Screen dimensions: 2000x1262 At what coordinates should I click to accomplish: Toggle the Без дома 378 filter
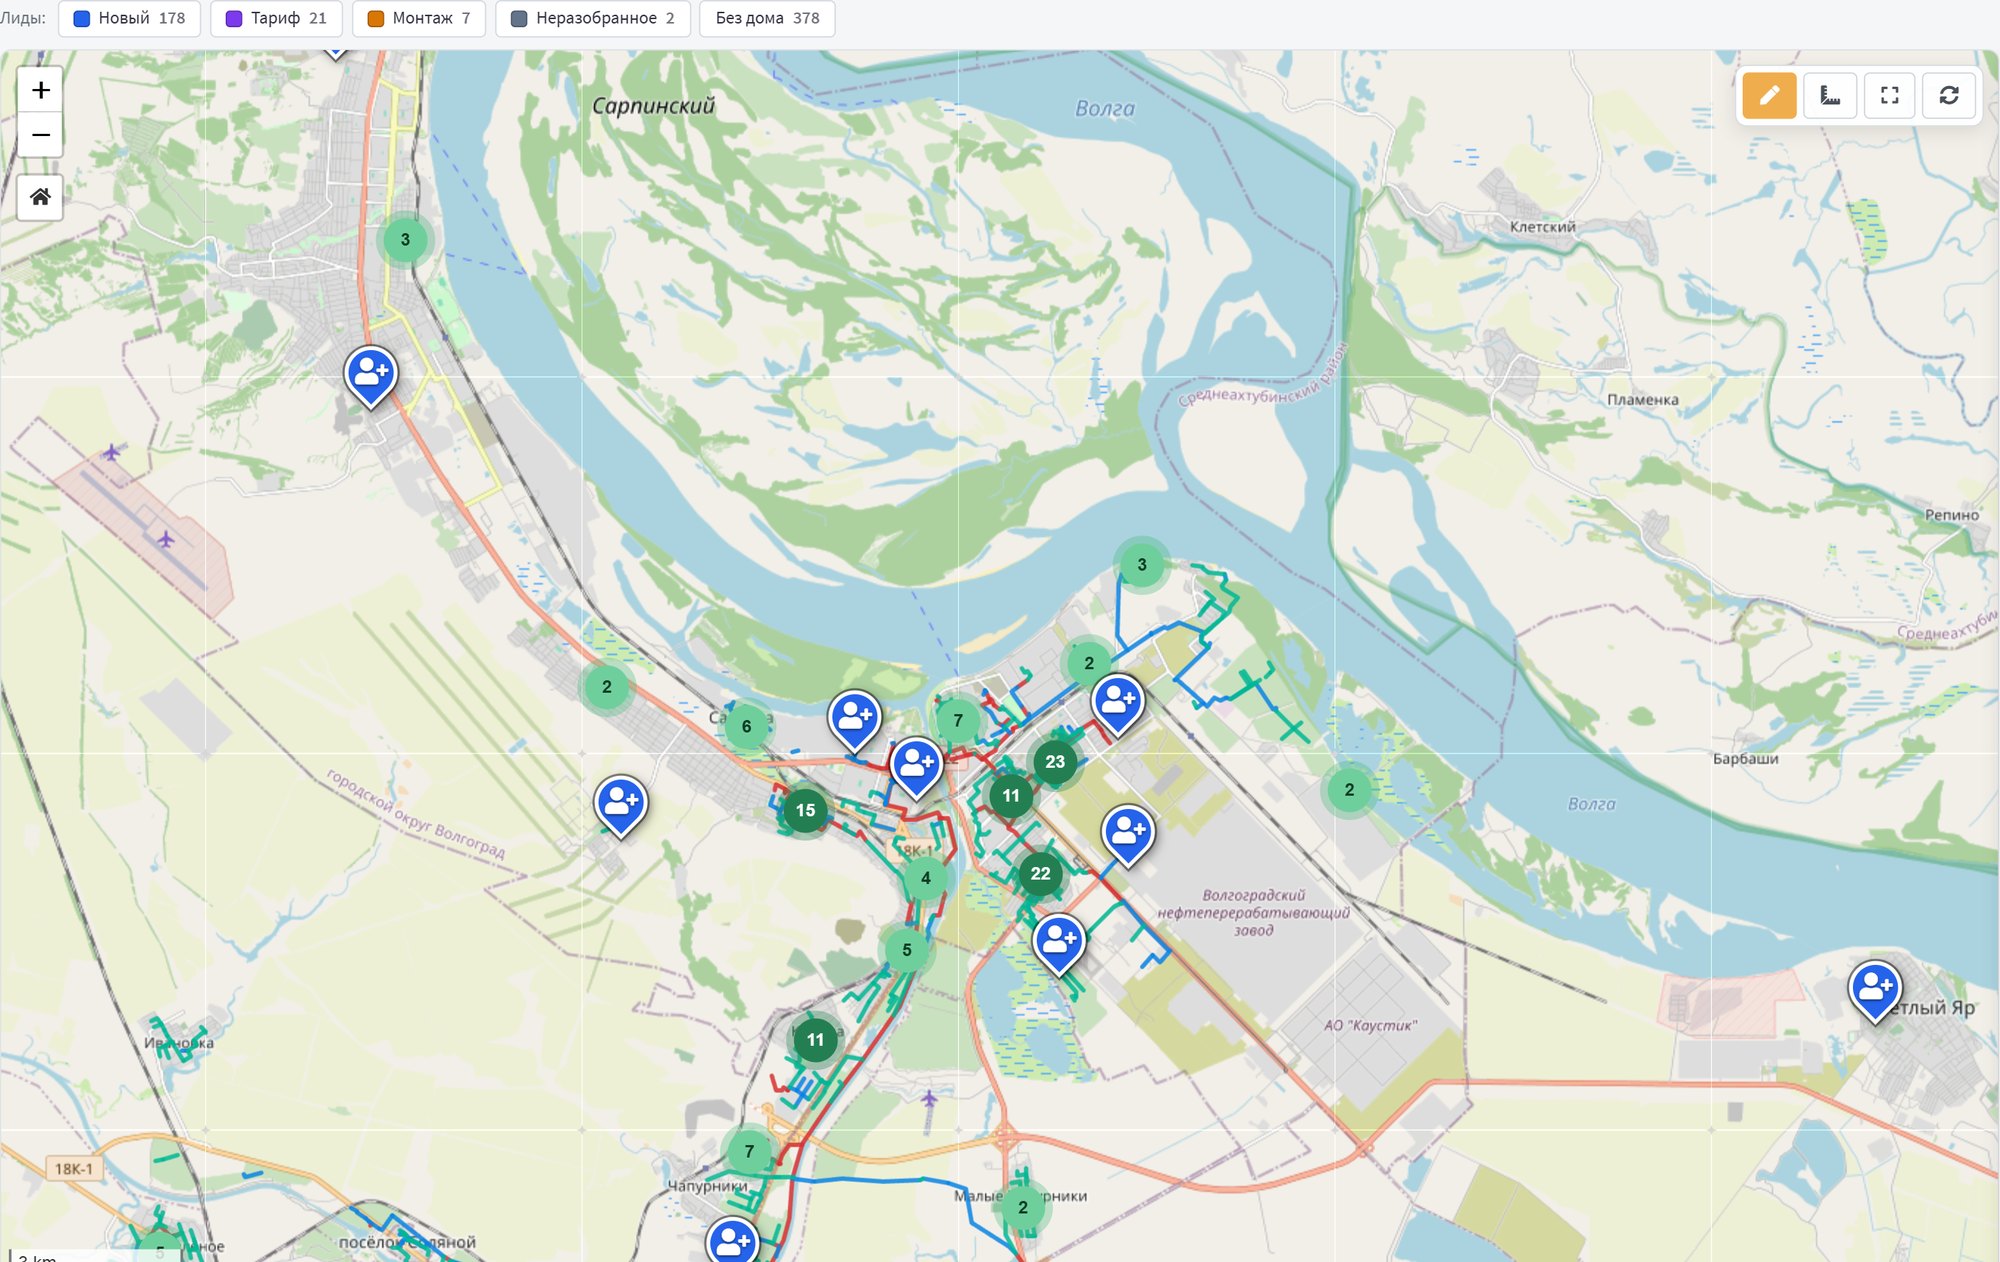point(767,18)
